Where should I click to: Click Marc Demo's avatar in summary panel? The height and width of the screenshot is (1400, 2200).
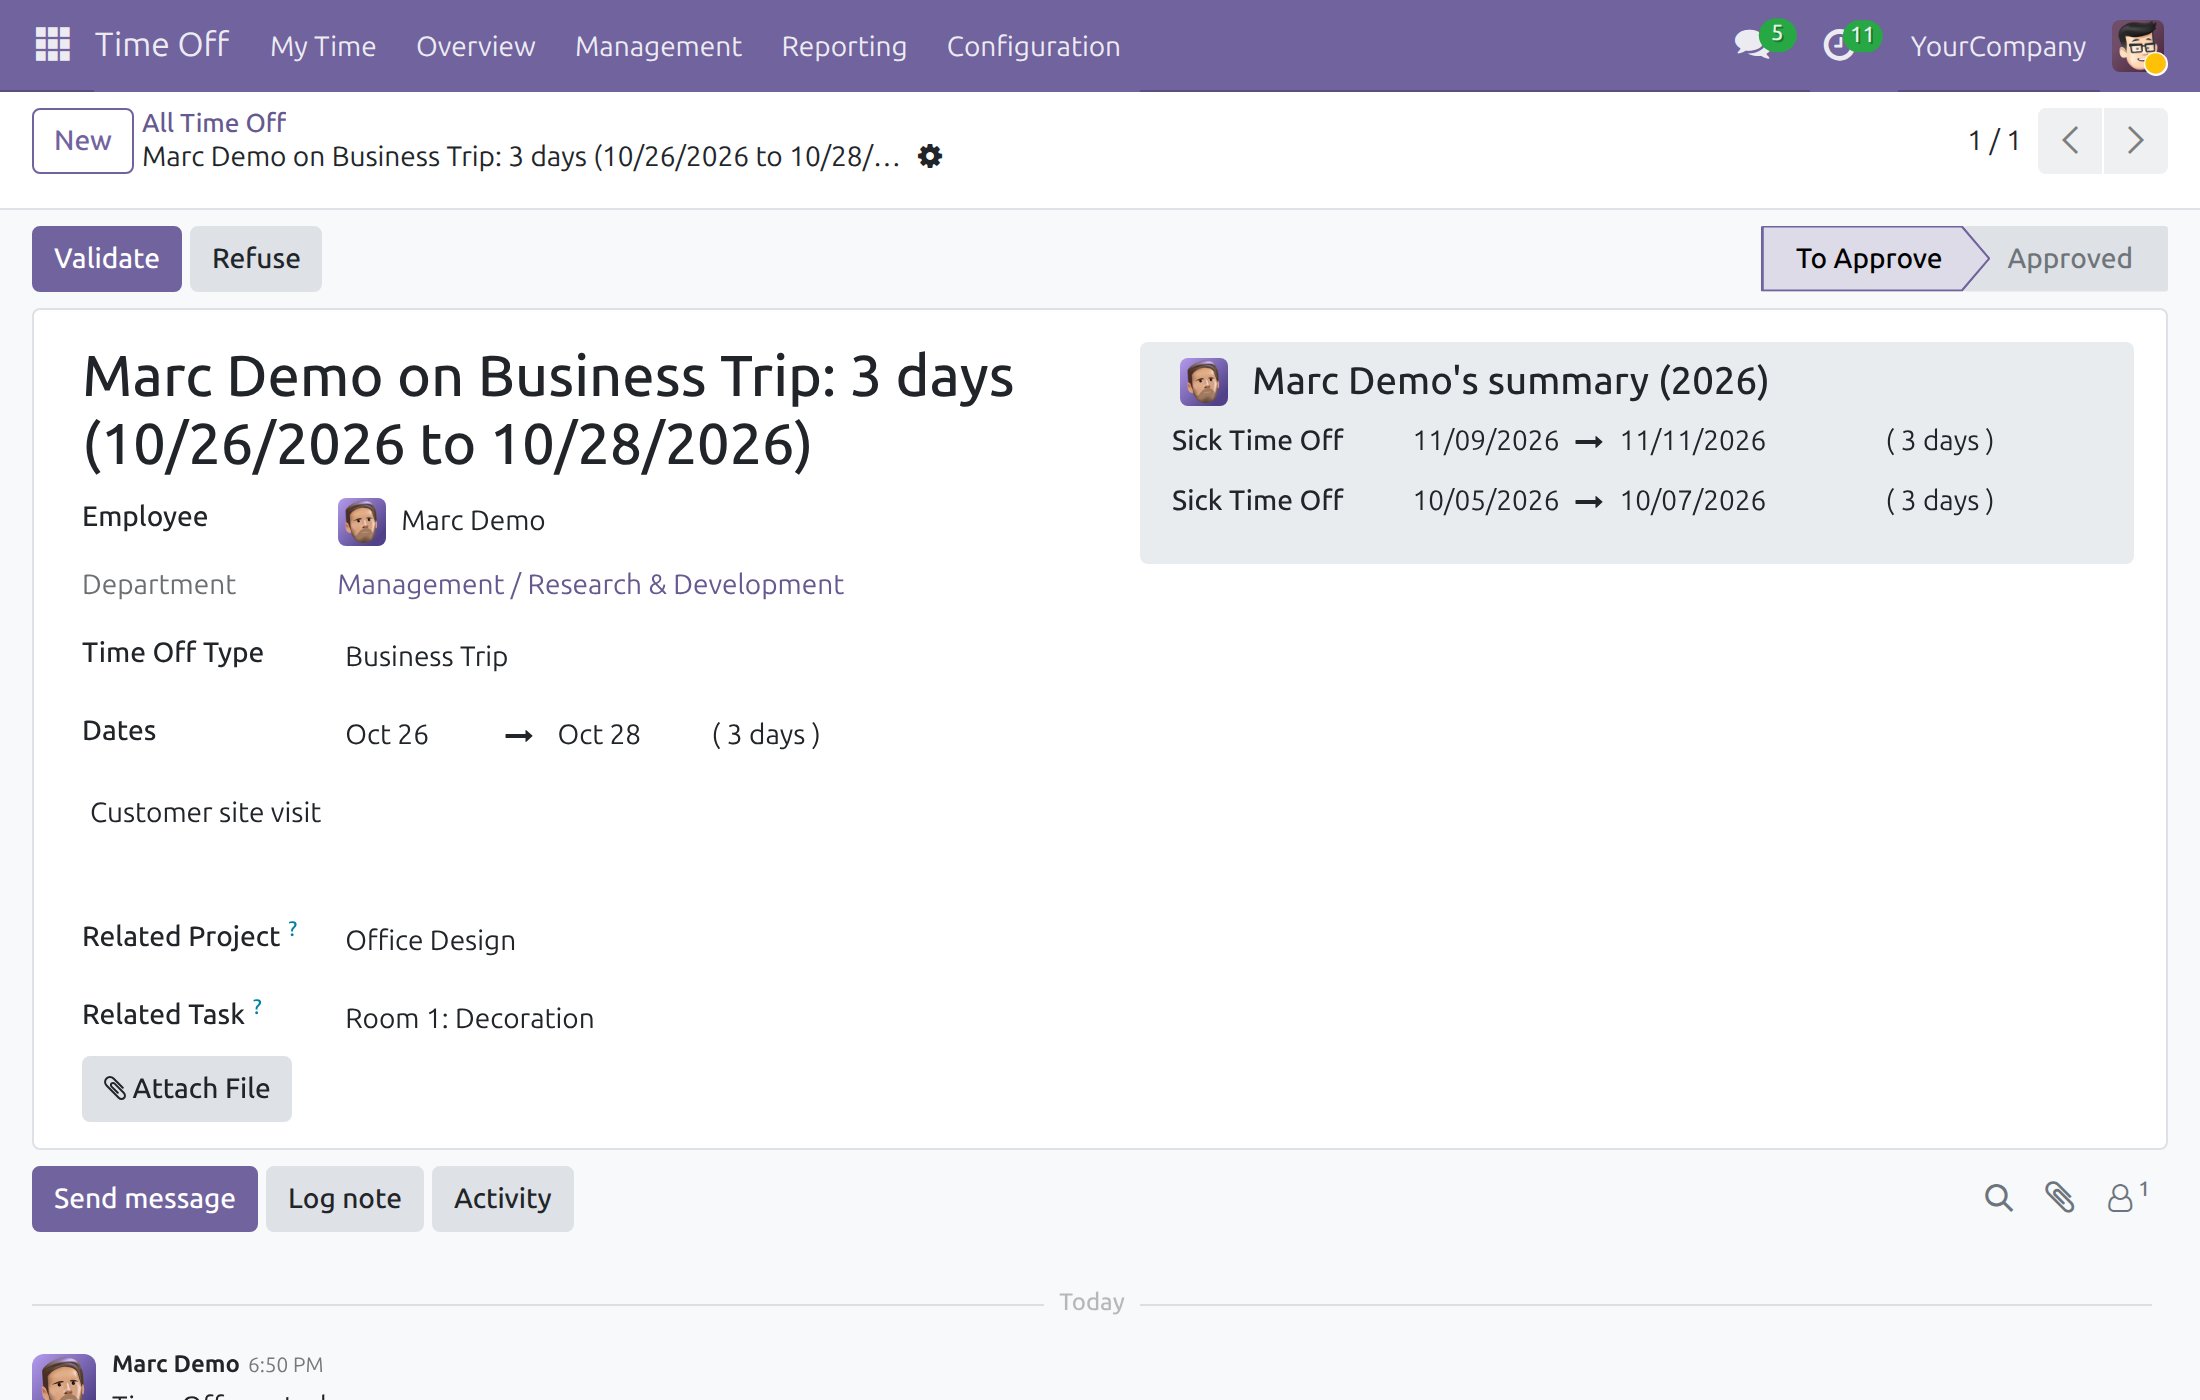tap(1203, 382)
